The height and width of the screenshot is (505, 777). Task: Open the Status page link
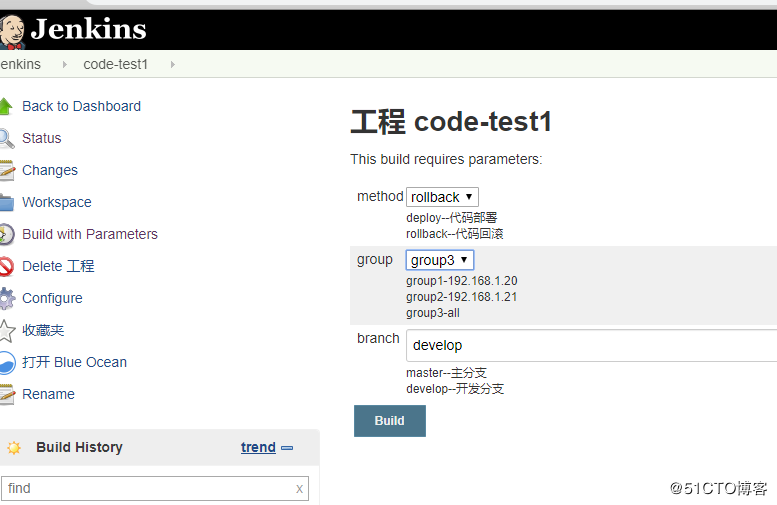[x=42, y=138]
